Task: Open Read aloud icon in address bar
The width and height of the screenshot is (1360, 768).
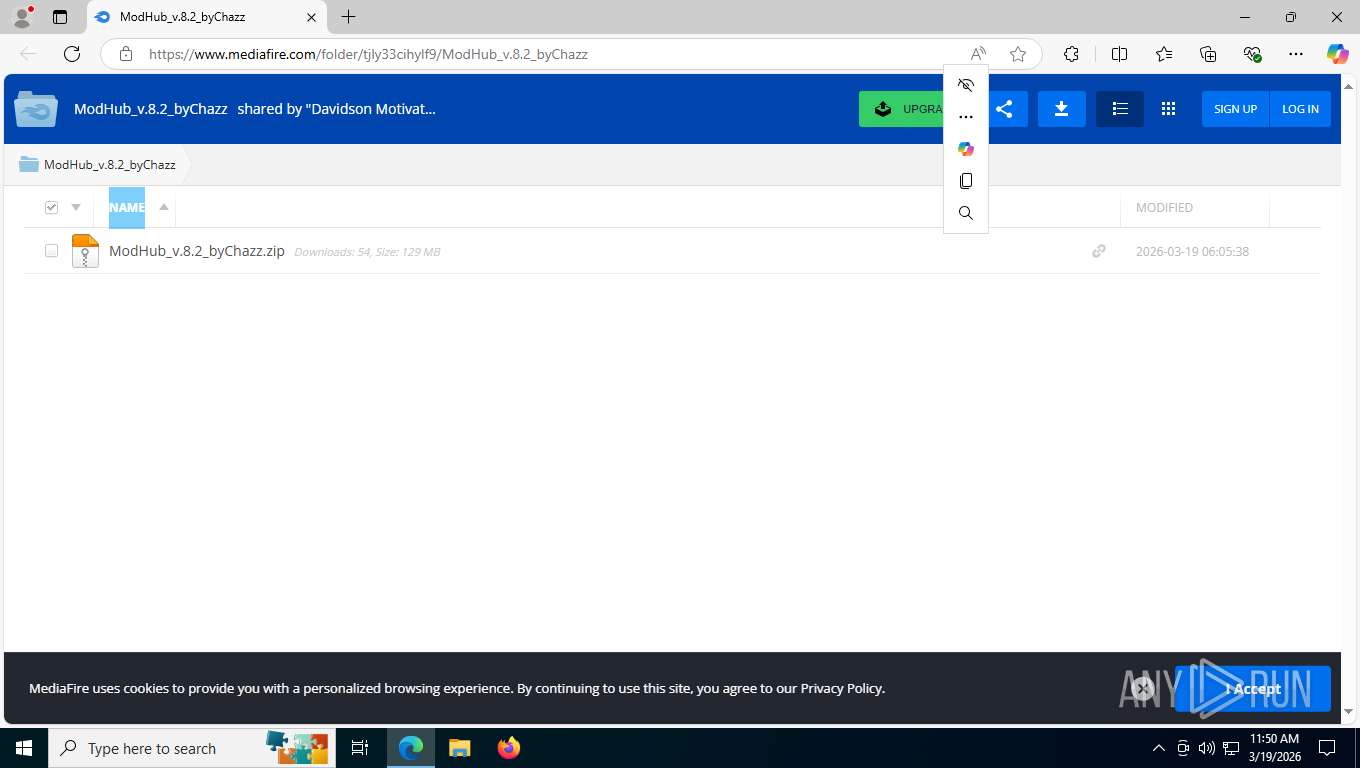Action: point(978,54)
